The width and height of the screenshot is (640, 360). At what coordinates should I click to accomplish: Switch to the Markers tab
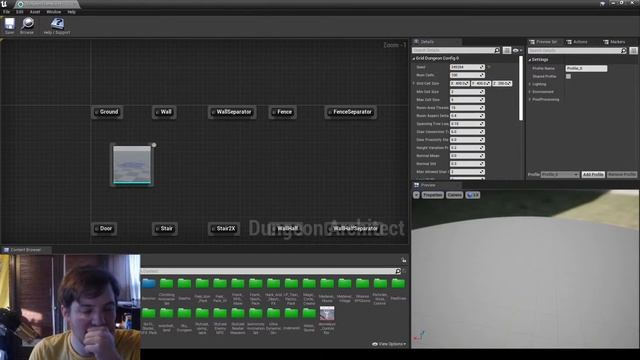[x=615, y=42]
